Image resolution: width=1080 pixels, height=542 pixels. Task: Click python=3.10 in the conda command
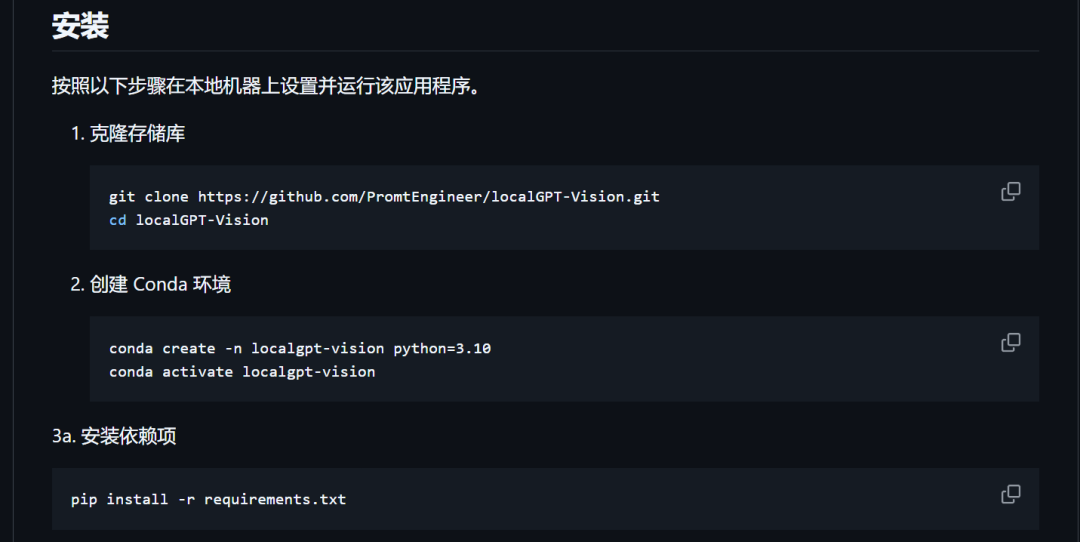point(442,349)
